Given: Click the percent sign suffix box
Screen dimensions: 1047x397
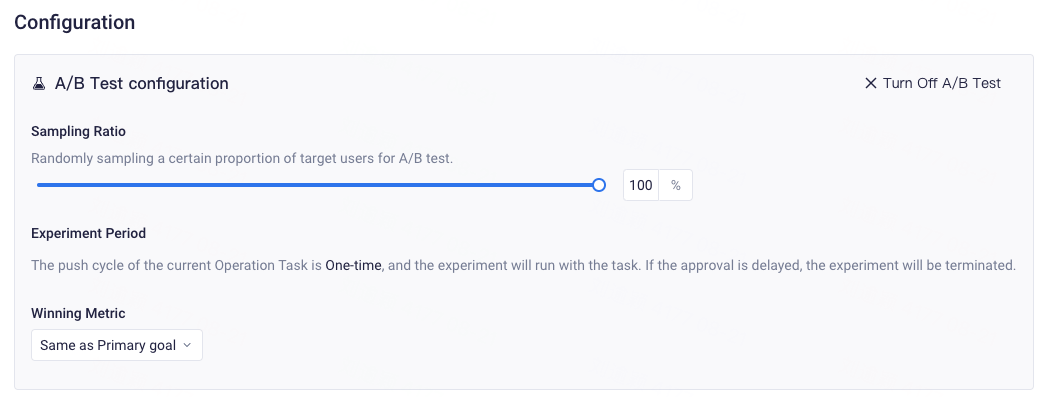Looking at the screenshot, I should [676, 185].
